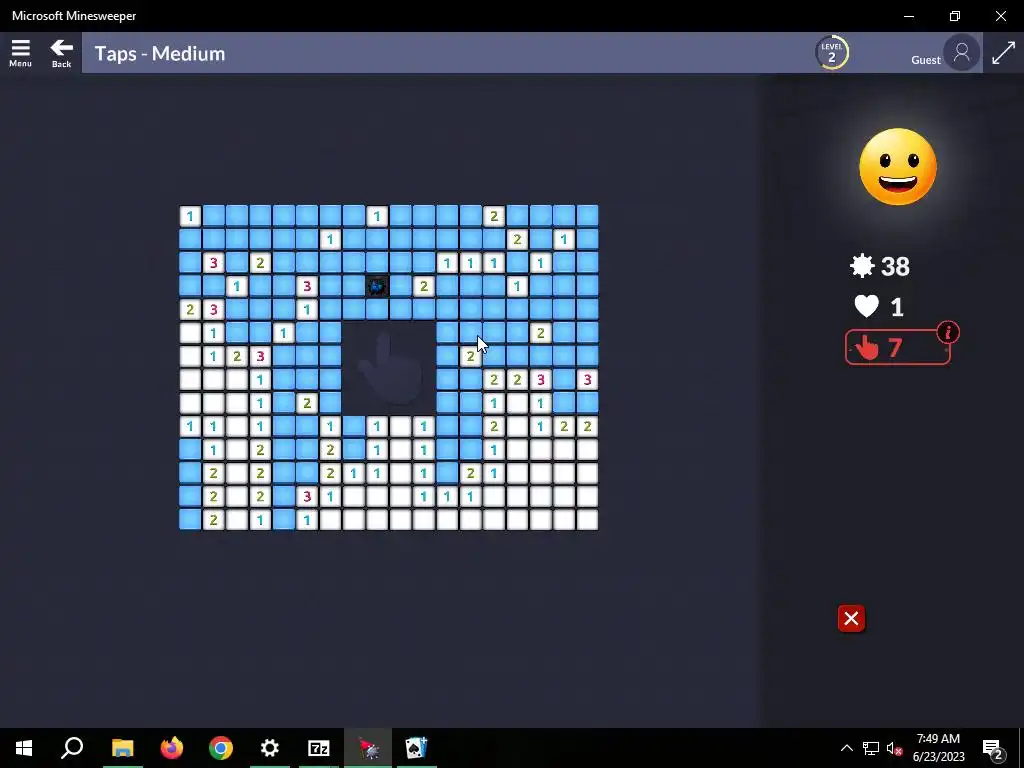Click the lives value 1 beside the heart

897,307
